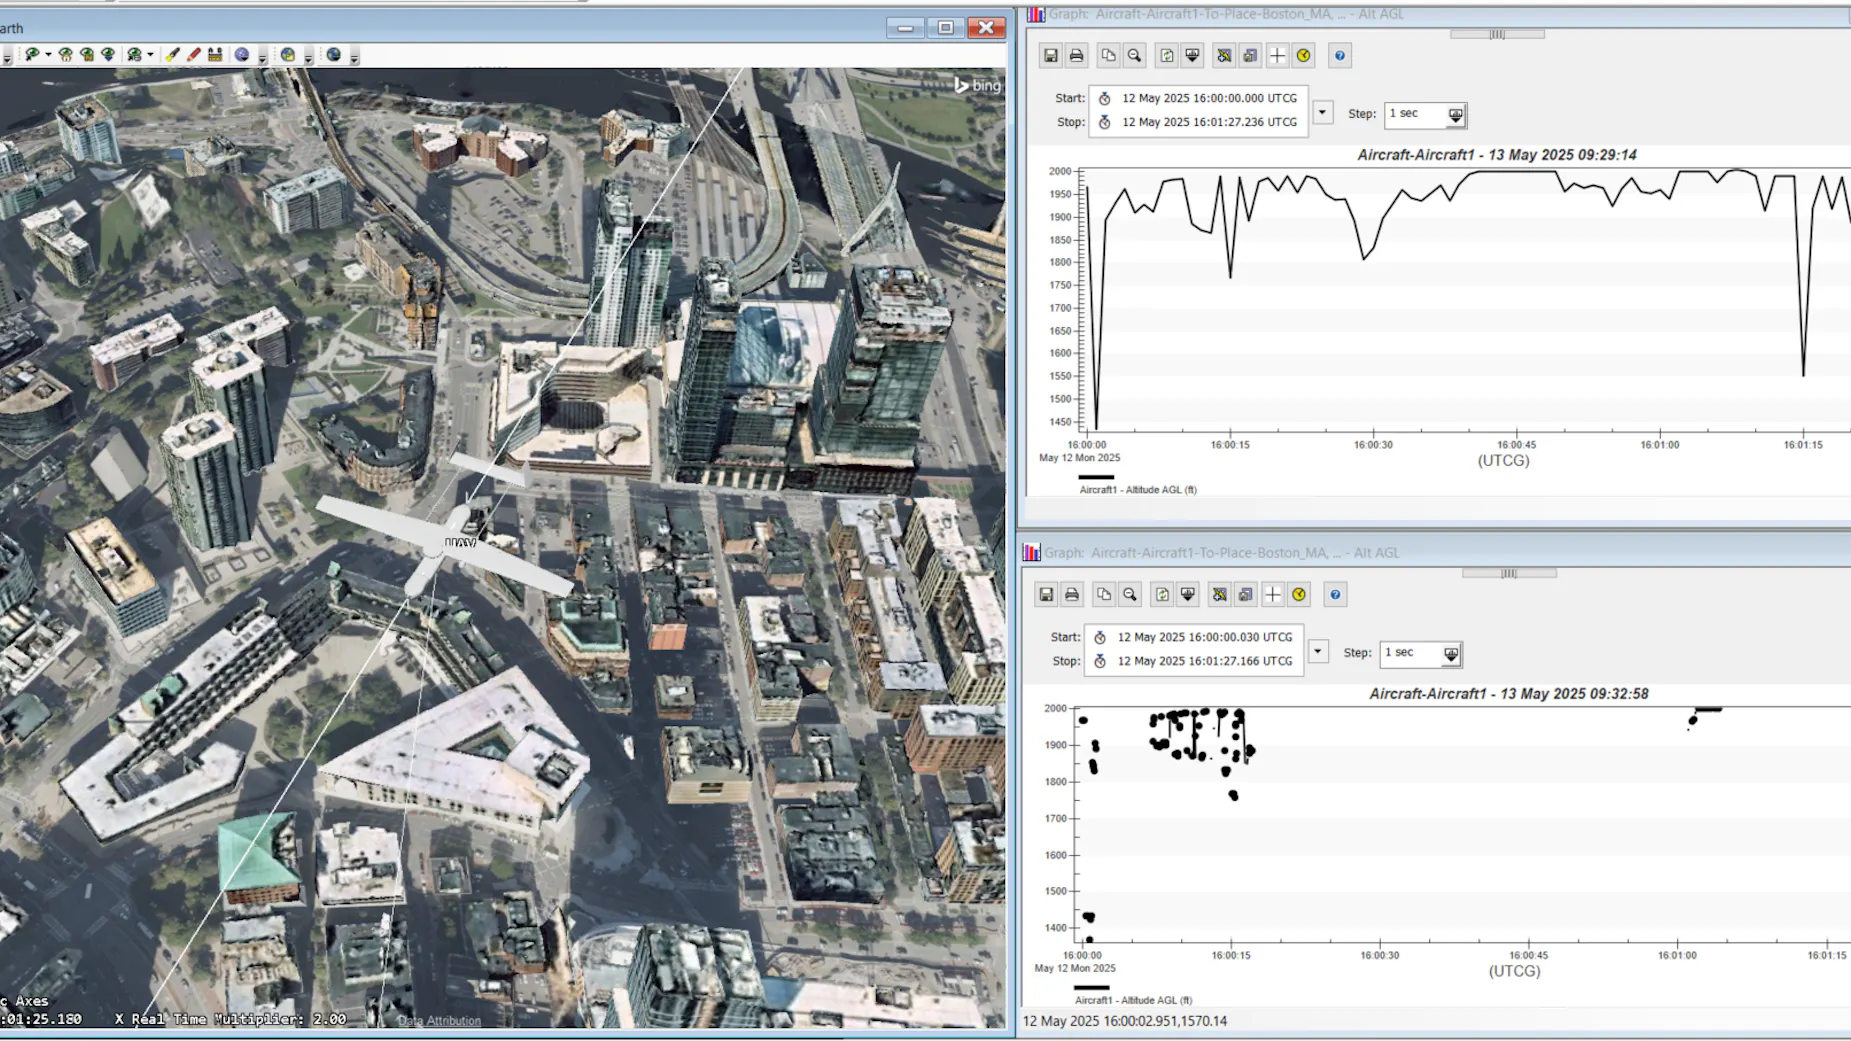Click the blue star globe icon in 3D toolbar
This screenshot has width=1851, height=1041.
[x=242, y=55]
